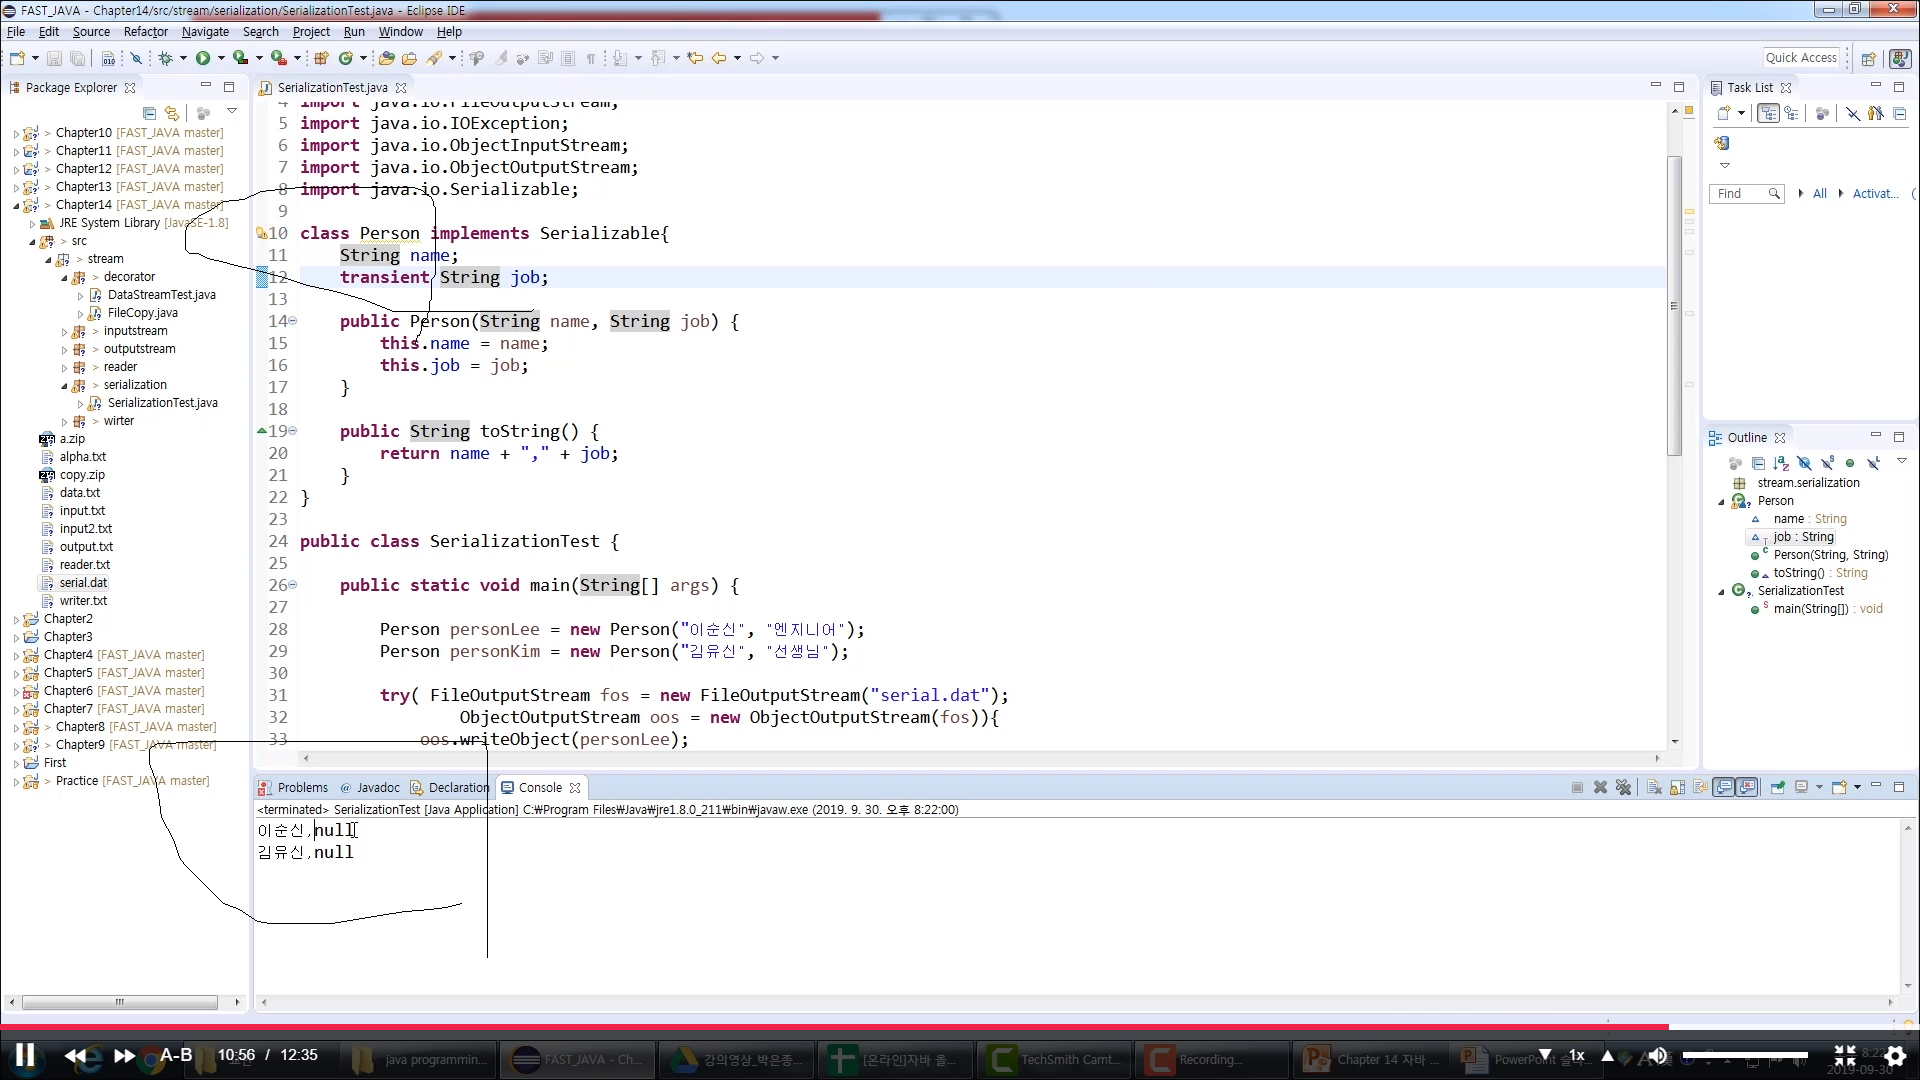Click the green Run button in toolbar
1920x1080 pixels.
203,58
